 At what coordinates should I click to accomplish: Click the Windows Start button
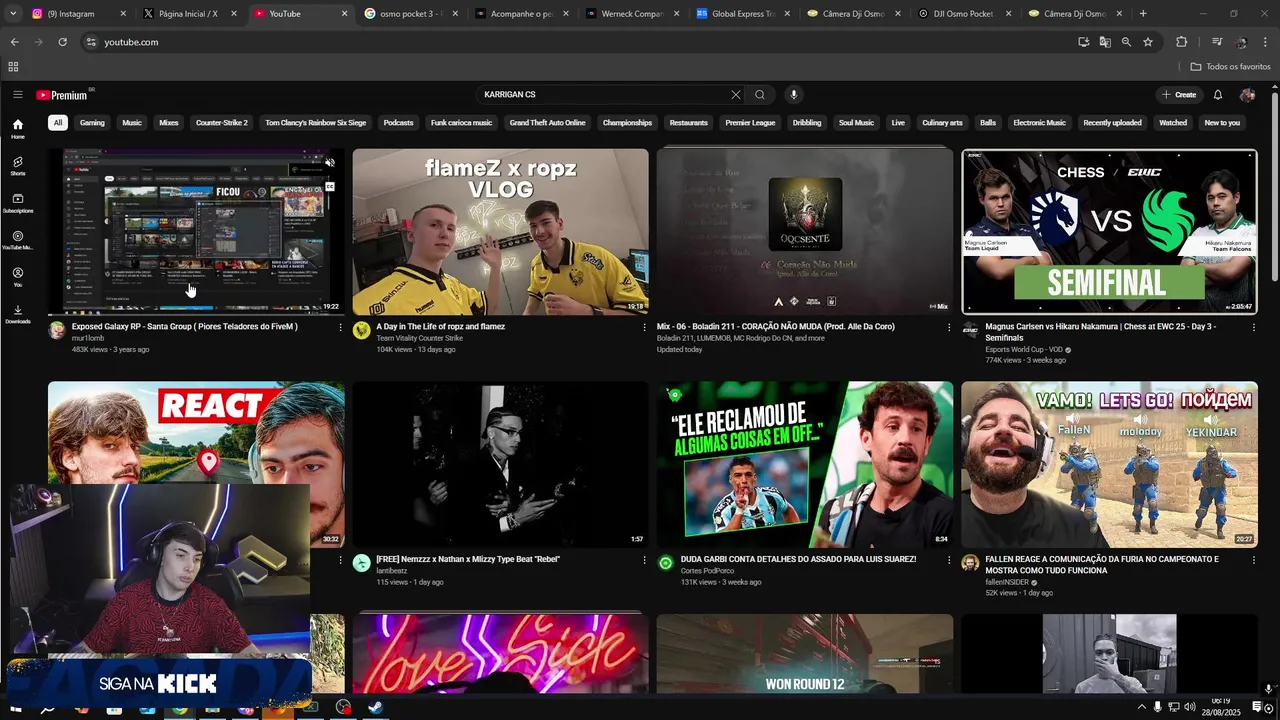pos(15,708)
